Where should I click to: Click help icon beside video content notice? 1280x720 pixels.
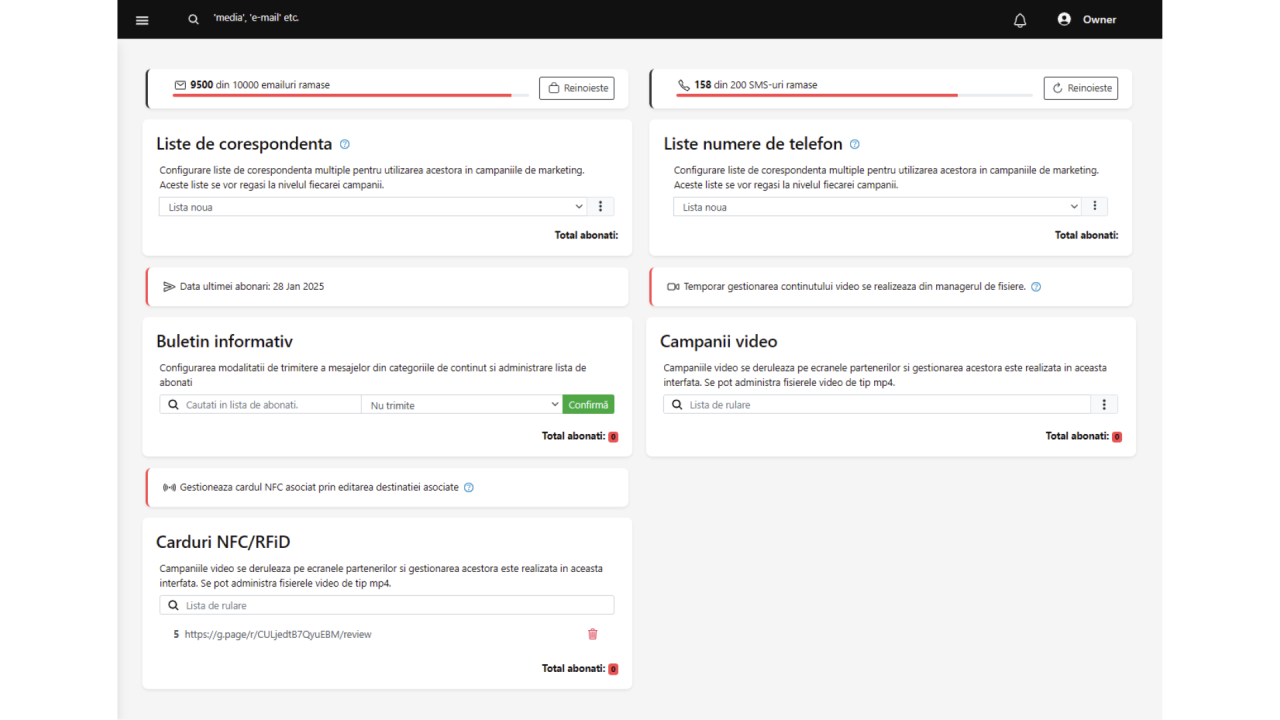click(x=1036, y=287)
